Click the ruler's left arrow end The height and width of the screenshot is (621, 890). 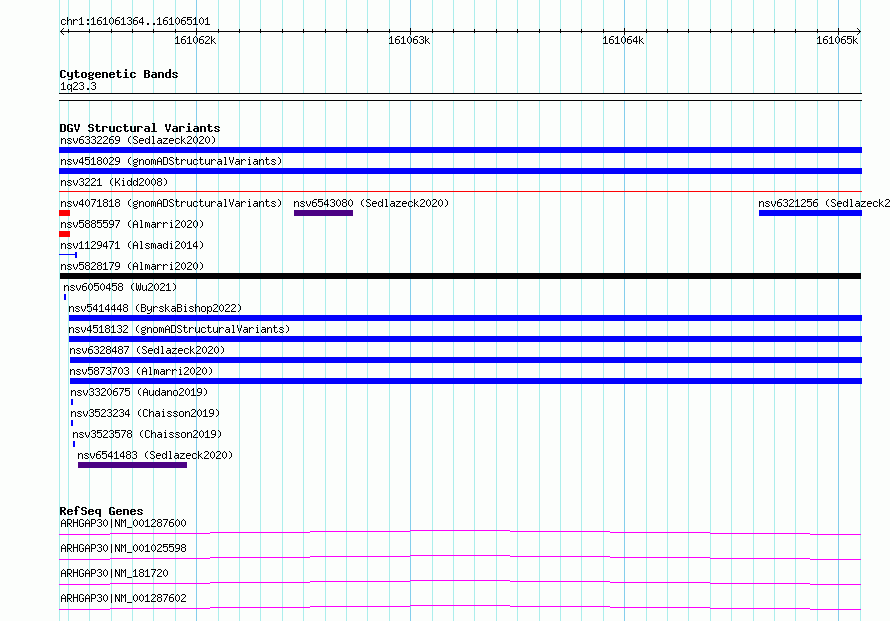click(x=62, y=31)
